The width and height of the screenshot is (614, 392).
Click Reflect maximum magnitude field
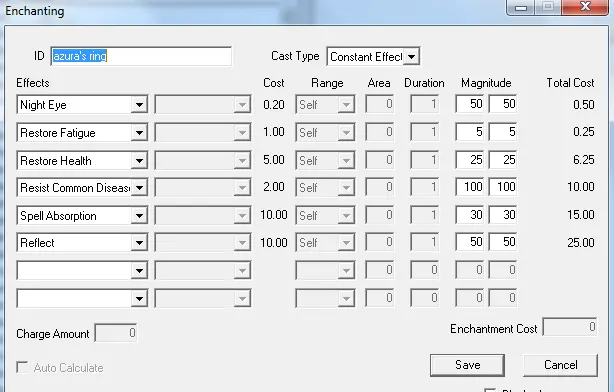(503, 242)
